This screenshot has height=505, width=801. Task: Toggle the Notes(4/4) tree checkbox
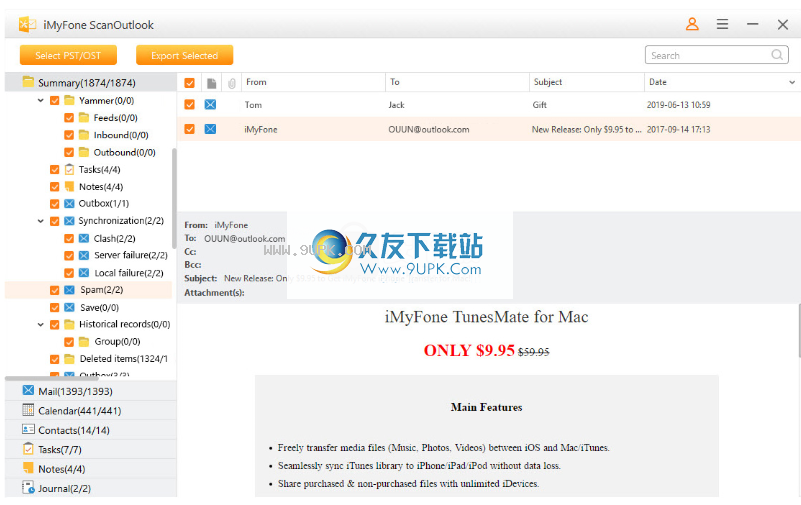click(x=55, y=187)
